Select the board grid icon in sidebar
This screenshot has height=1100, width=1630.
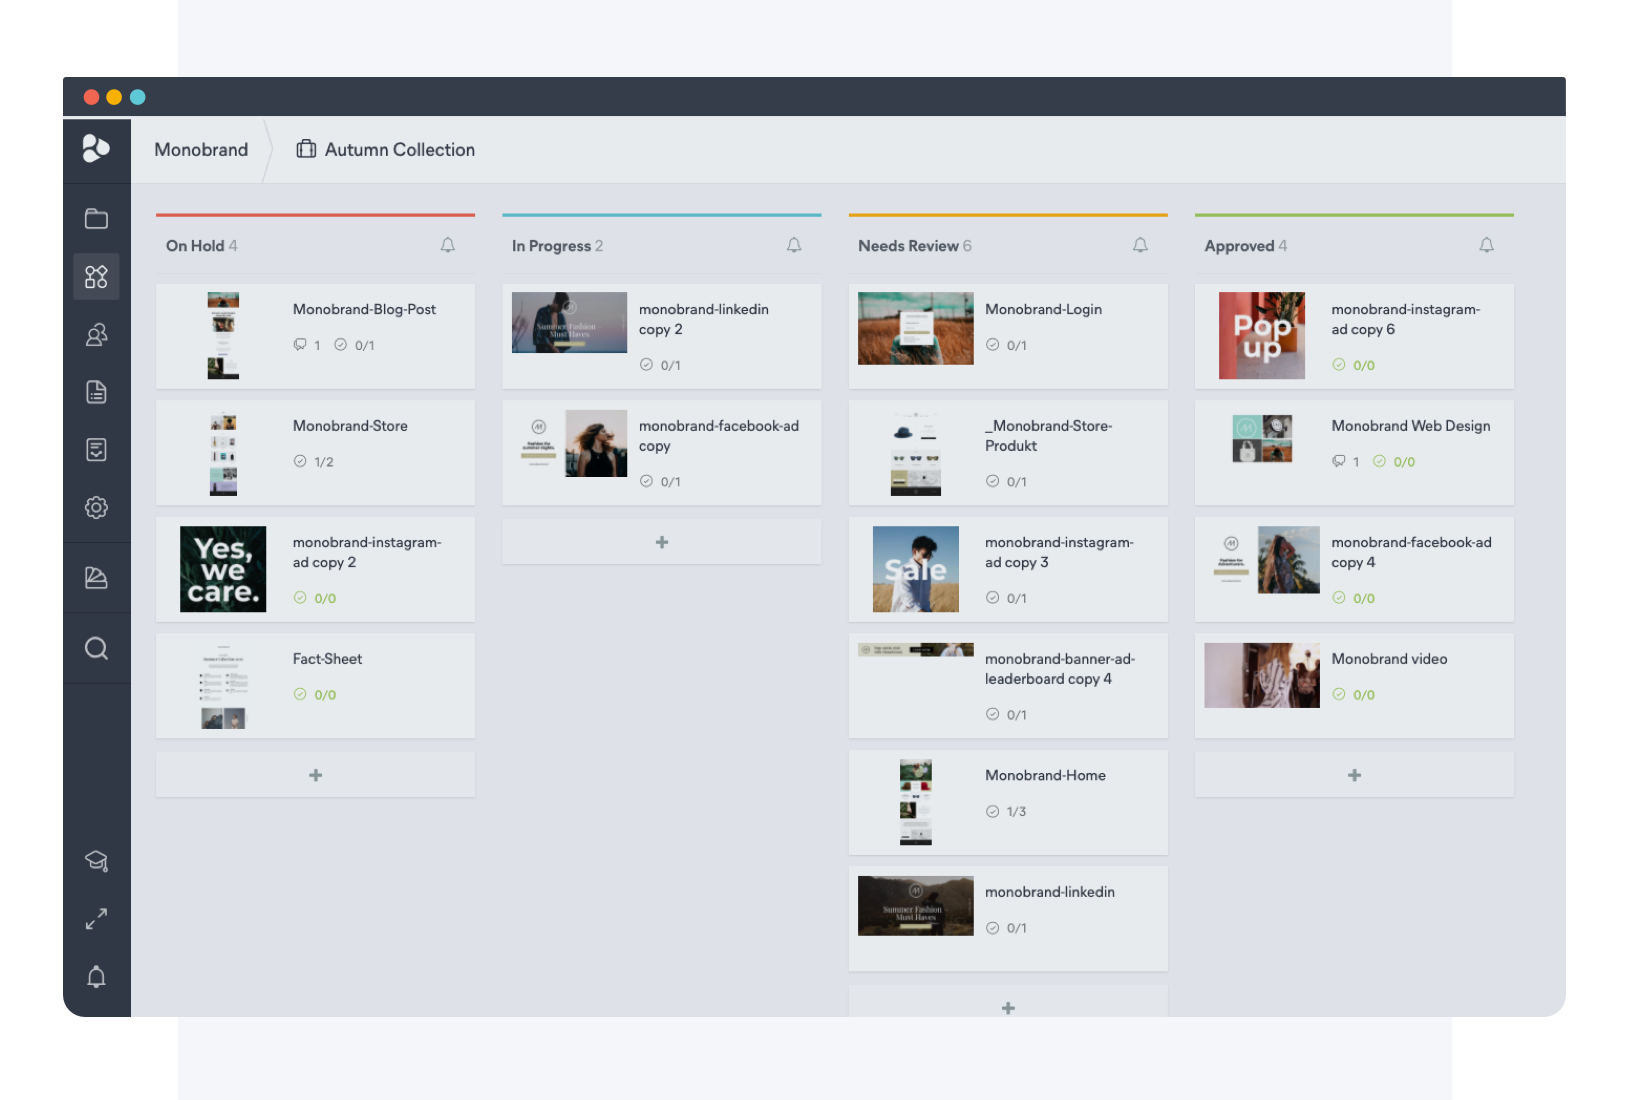(x=96, y=276)
